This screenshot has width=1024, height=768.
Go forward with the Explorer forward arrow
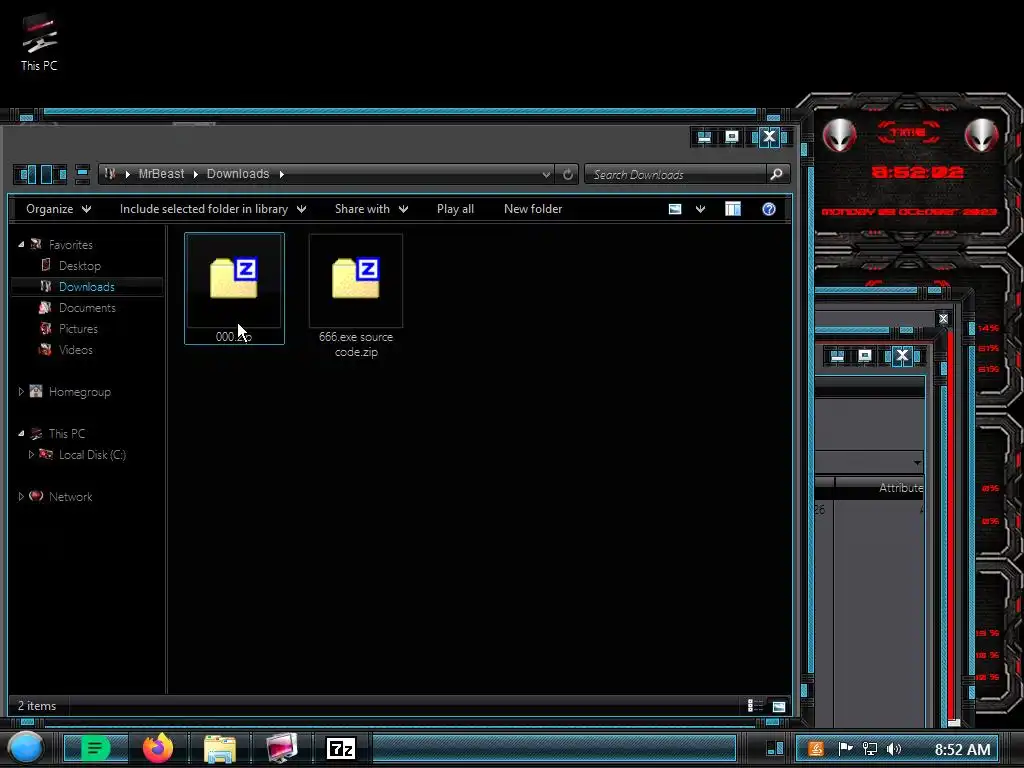[52, 174]
